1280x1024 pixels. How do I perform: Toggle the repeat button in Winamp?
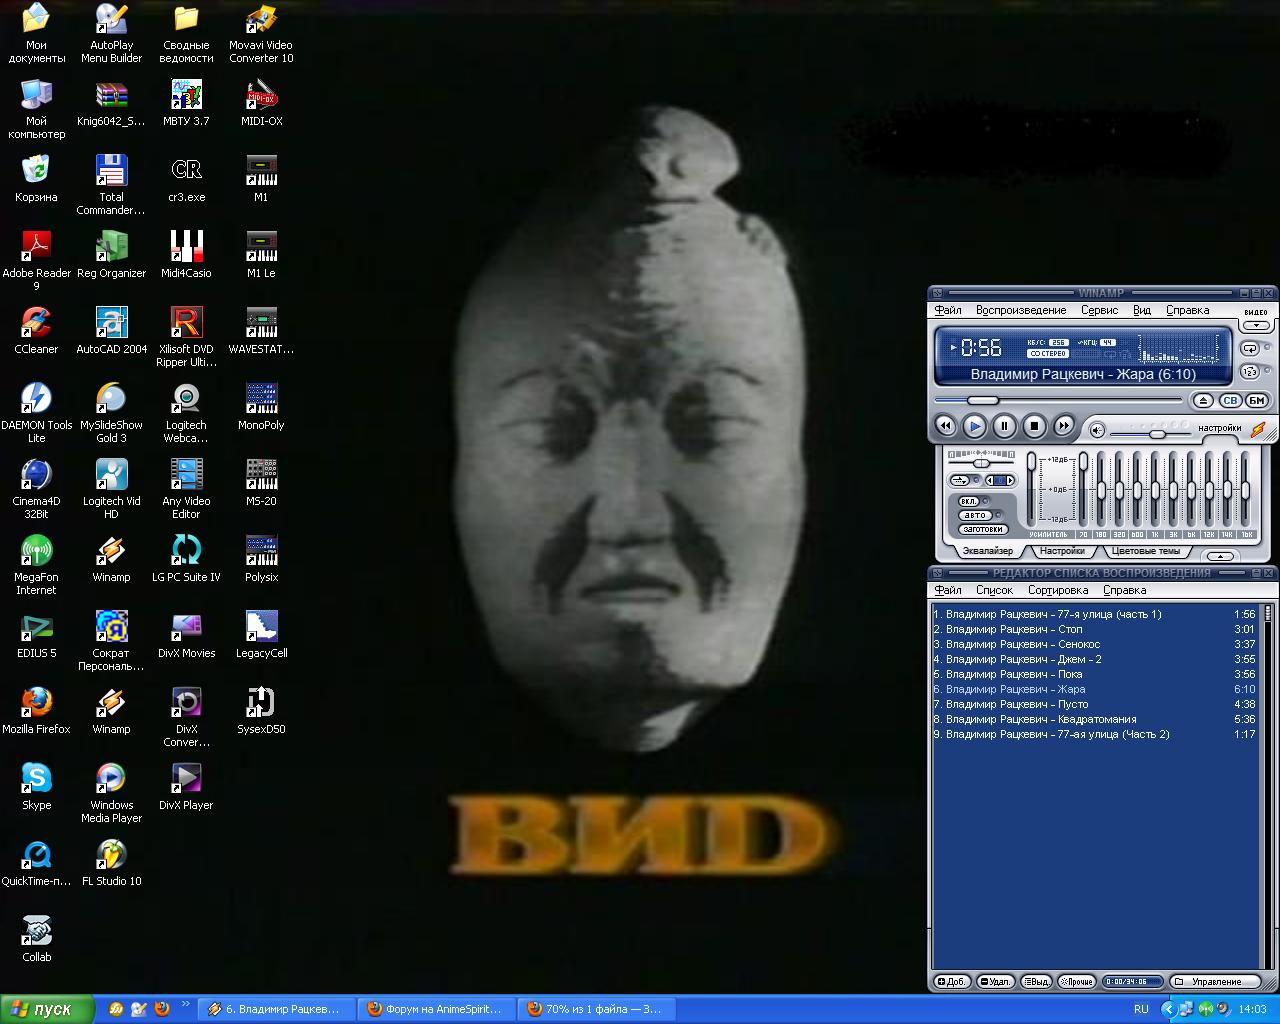click(x=1250, y=349)
